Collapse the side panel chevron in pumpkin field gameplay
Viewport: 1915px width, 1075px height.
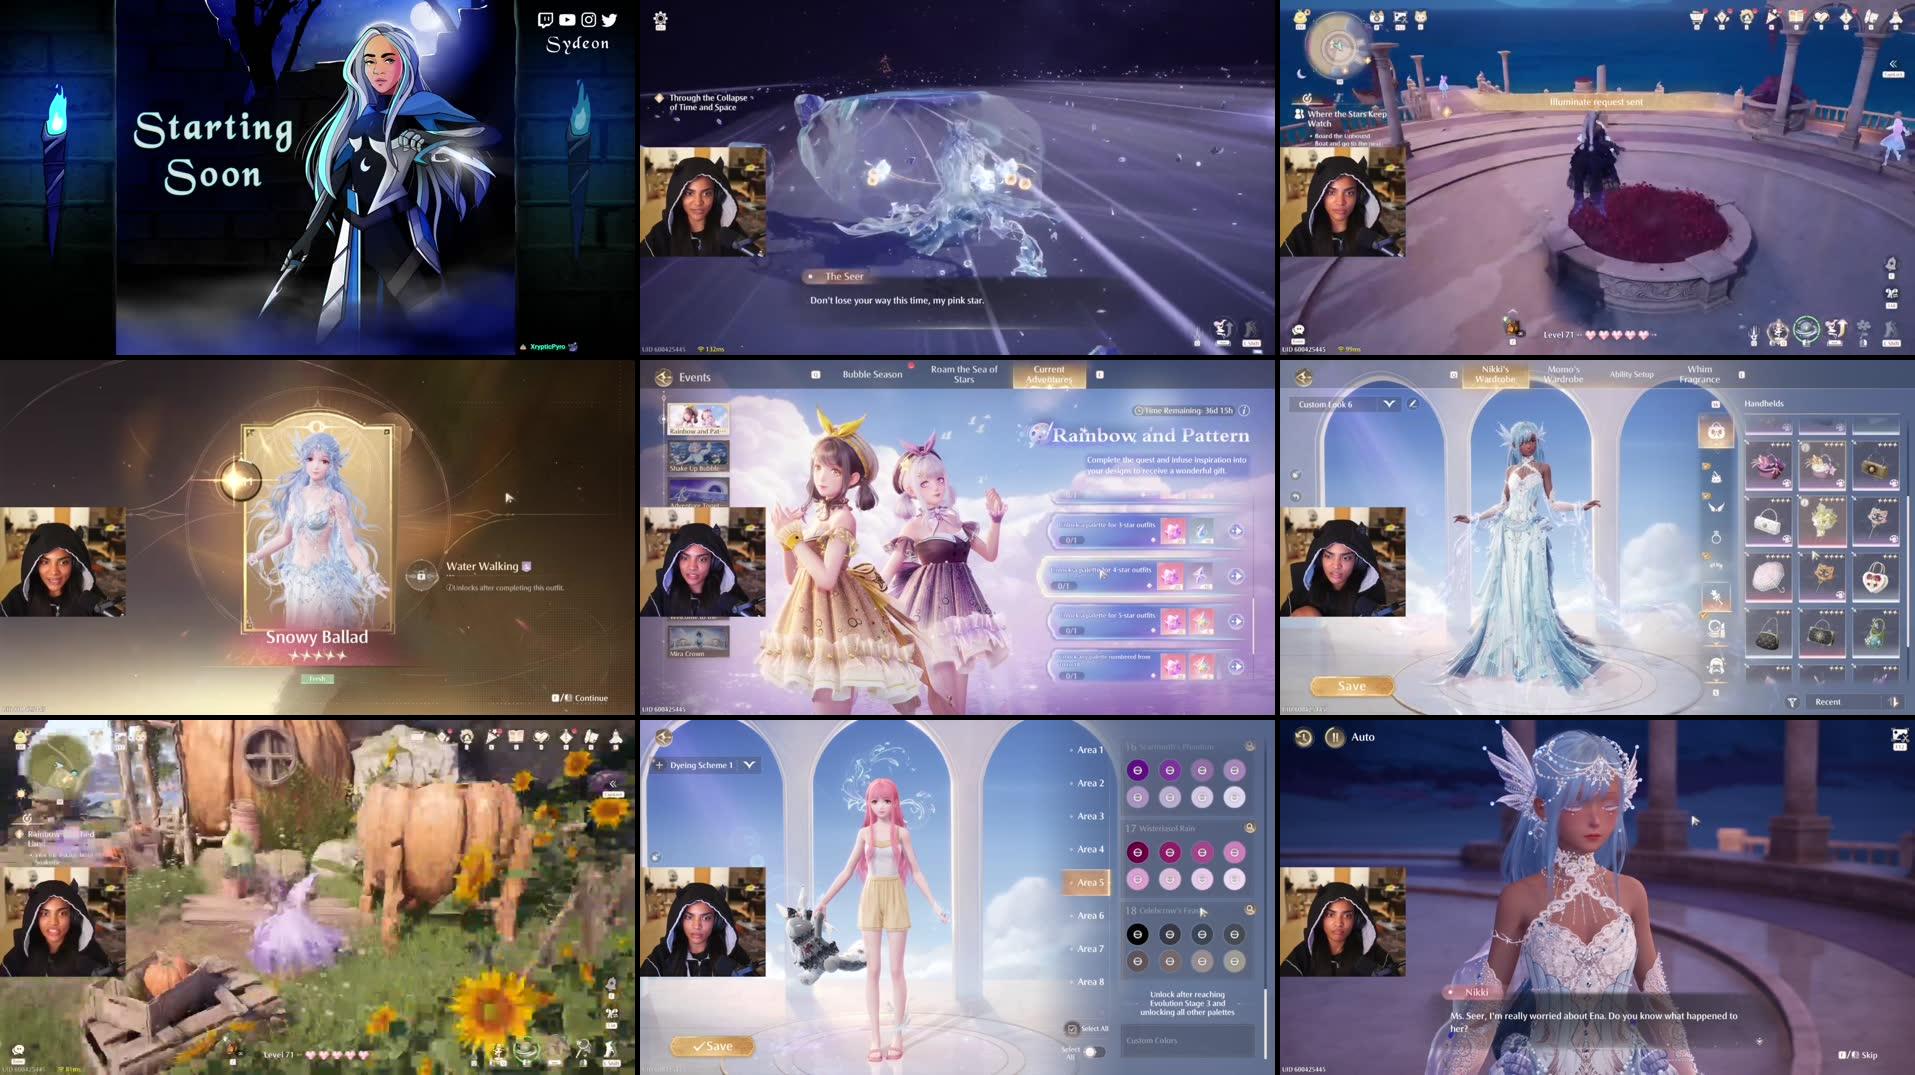tap(612, 784)
